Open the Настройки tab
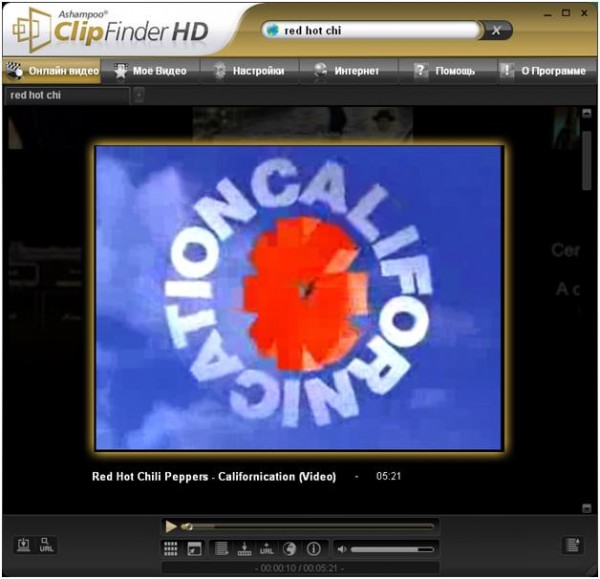 [x=249, y=71]
